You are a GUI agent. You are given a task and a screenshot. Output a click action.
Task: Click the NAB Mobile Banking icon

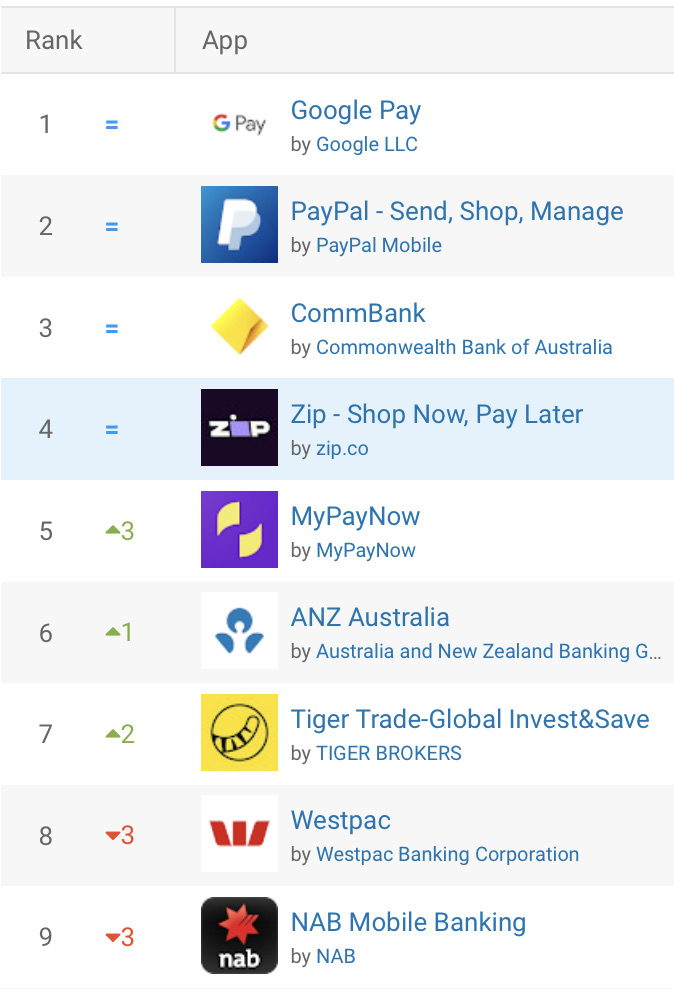239,936
